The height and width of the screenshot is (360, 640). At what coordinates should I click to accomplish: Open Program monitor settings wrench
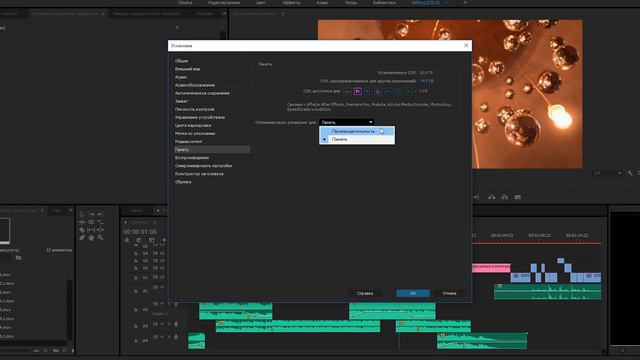(630, 173)
